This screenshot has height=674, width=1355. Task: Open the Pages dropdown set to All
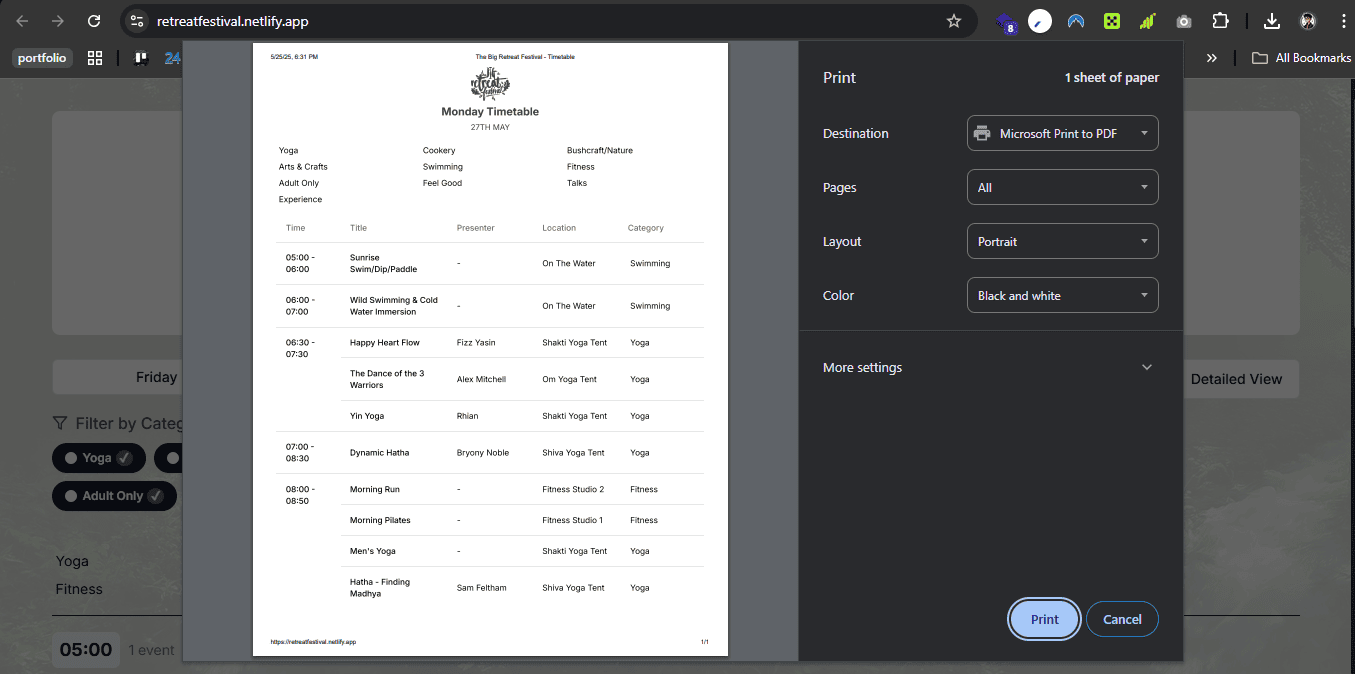pos(1062,188)
